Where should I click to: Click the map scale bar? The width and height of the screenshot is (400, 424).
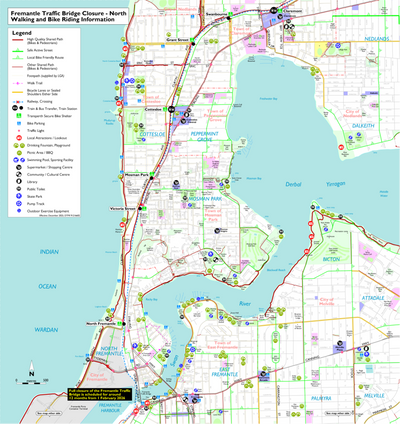click(x=32, y=383)
